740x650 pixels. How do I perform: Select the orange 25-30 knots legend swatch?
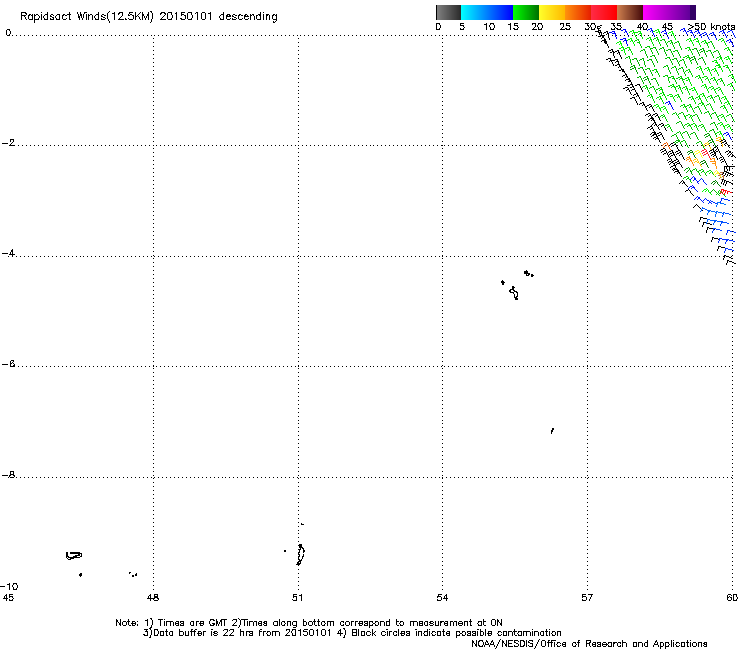(578, 12)
